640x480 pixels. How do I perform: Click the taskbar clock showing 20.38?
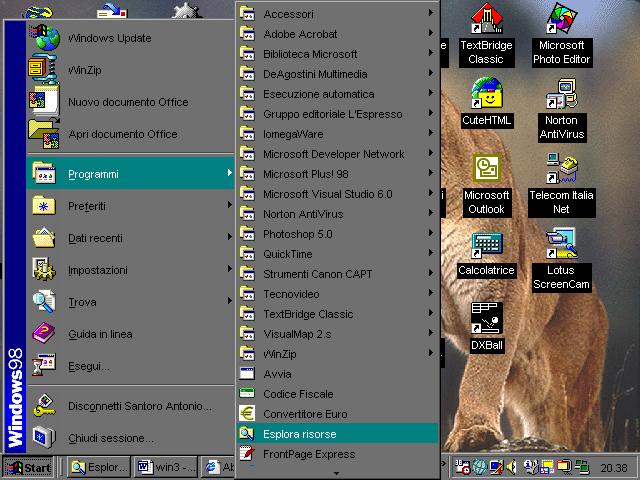tap(613, 468)
